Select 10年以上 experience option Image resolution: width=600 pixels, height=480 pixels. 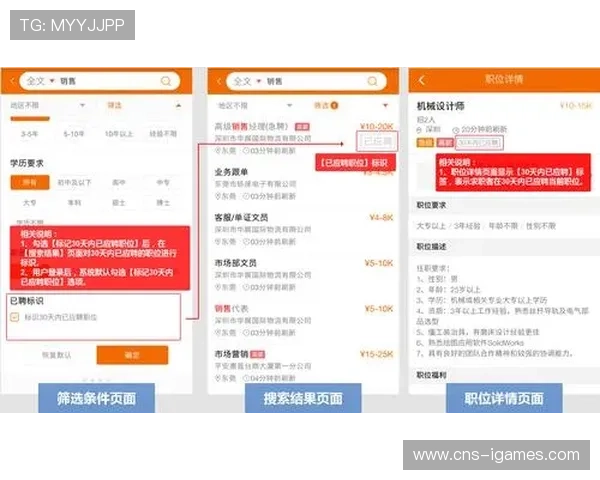(119, 134)
